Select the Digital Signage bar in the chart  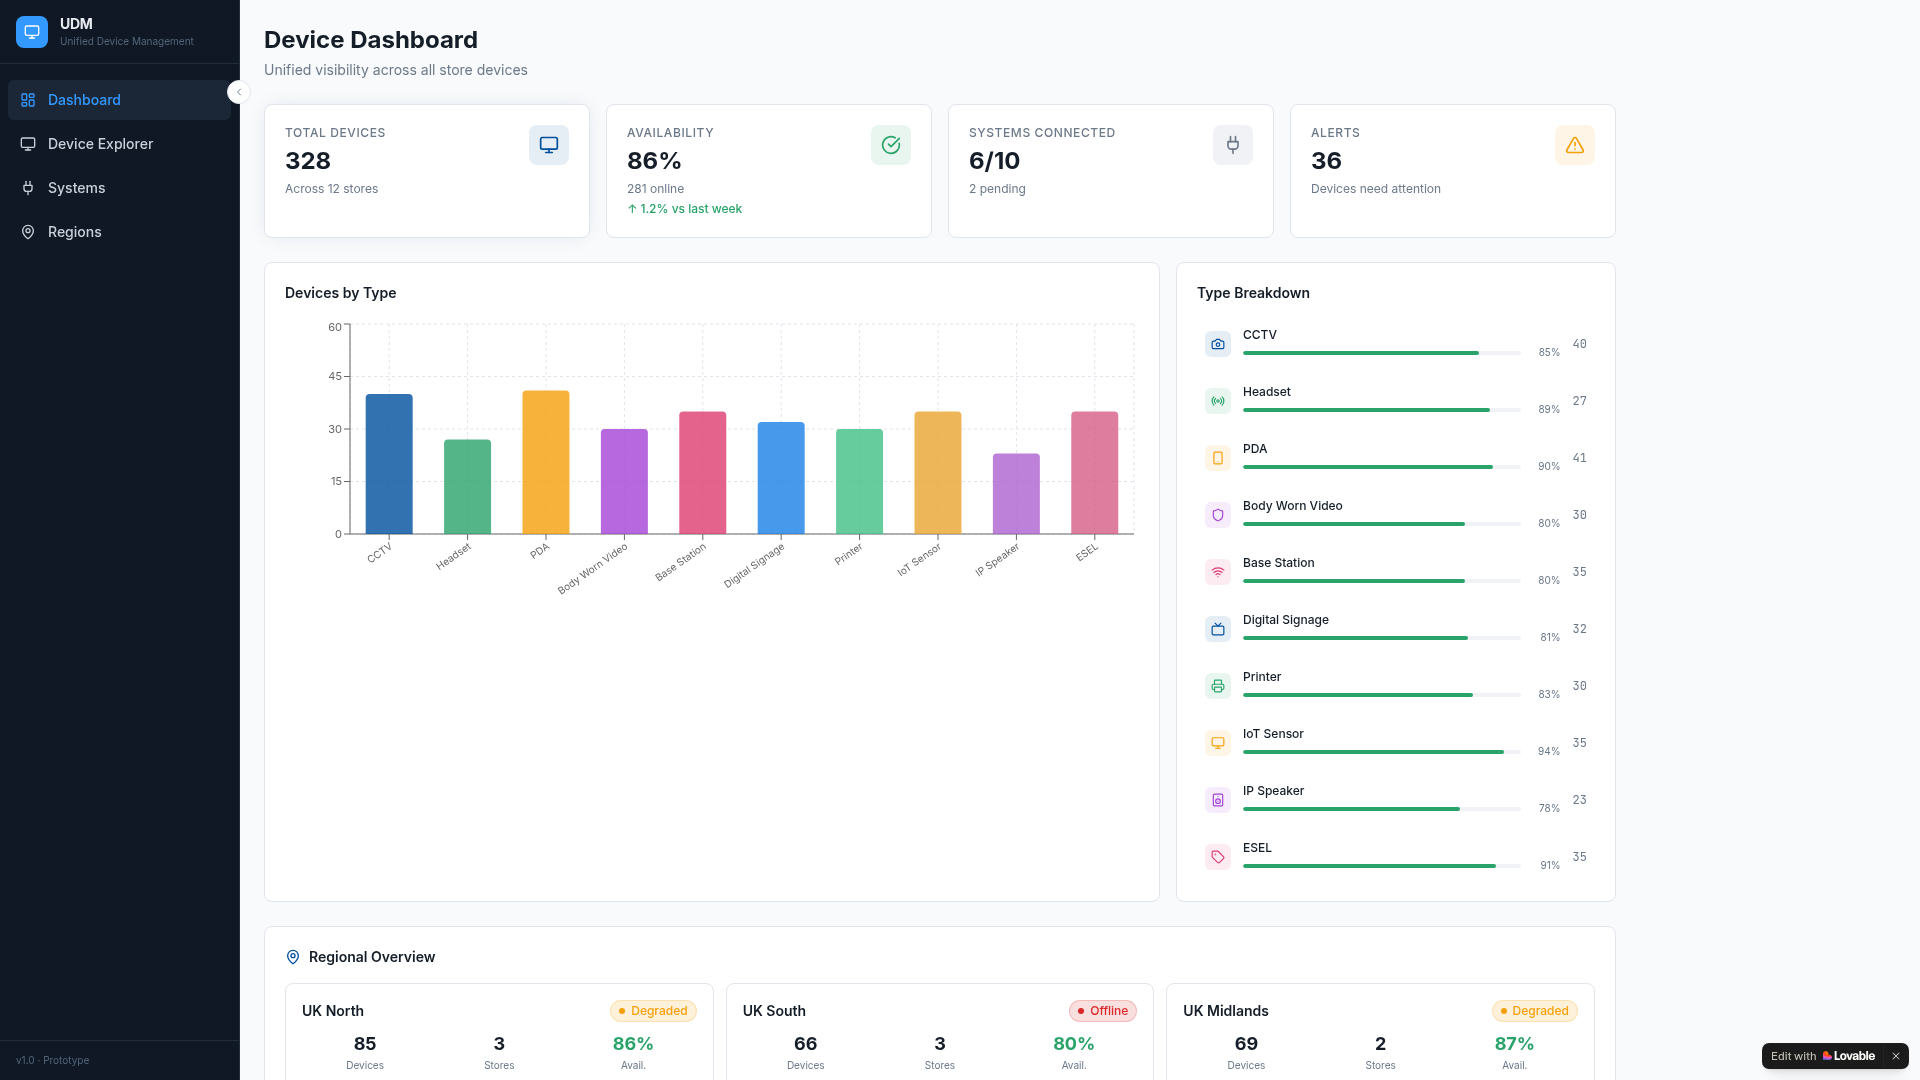(781, 478)
